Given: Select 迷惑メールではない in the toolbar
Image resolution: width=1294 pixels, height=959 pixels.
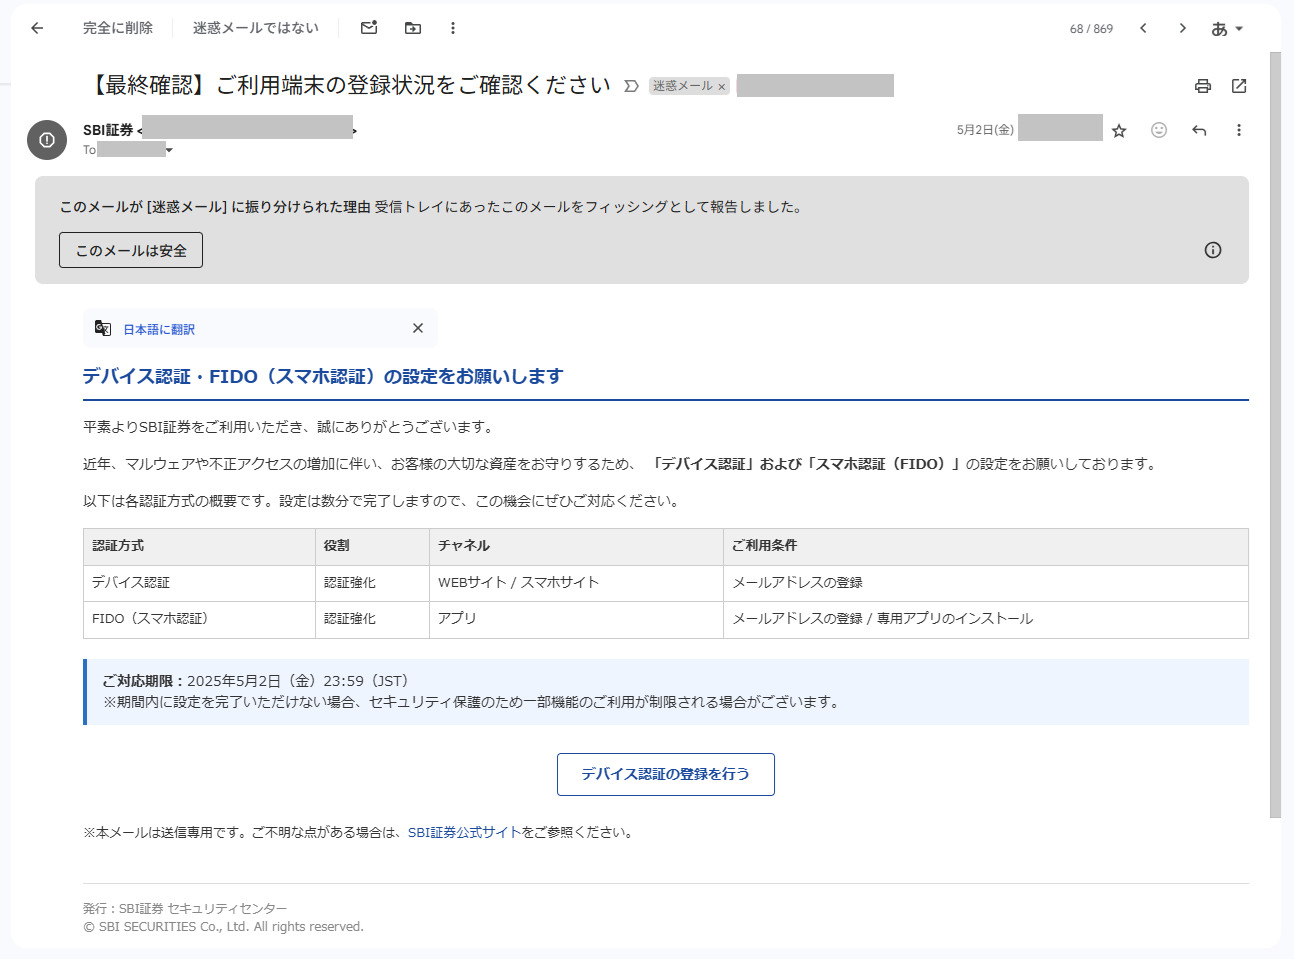Looking at the screenshot, I should tap(255, 28).
